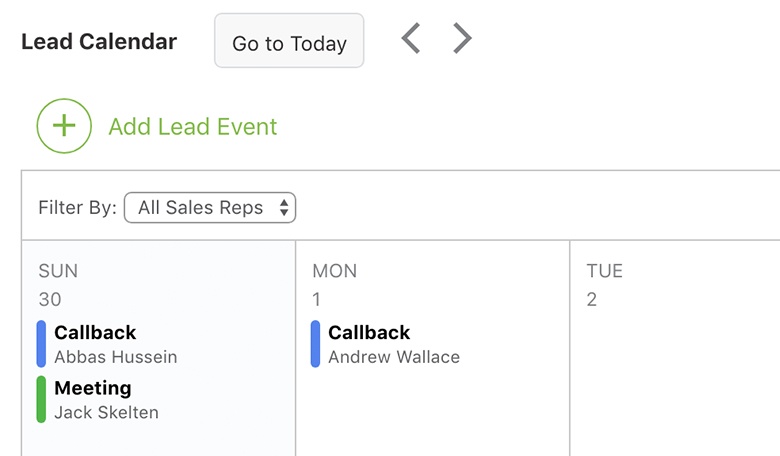Screen dimensions: 780x456
Task: Click the date number 30 on Sunday
Action: tap(50, 299)
